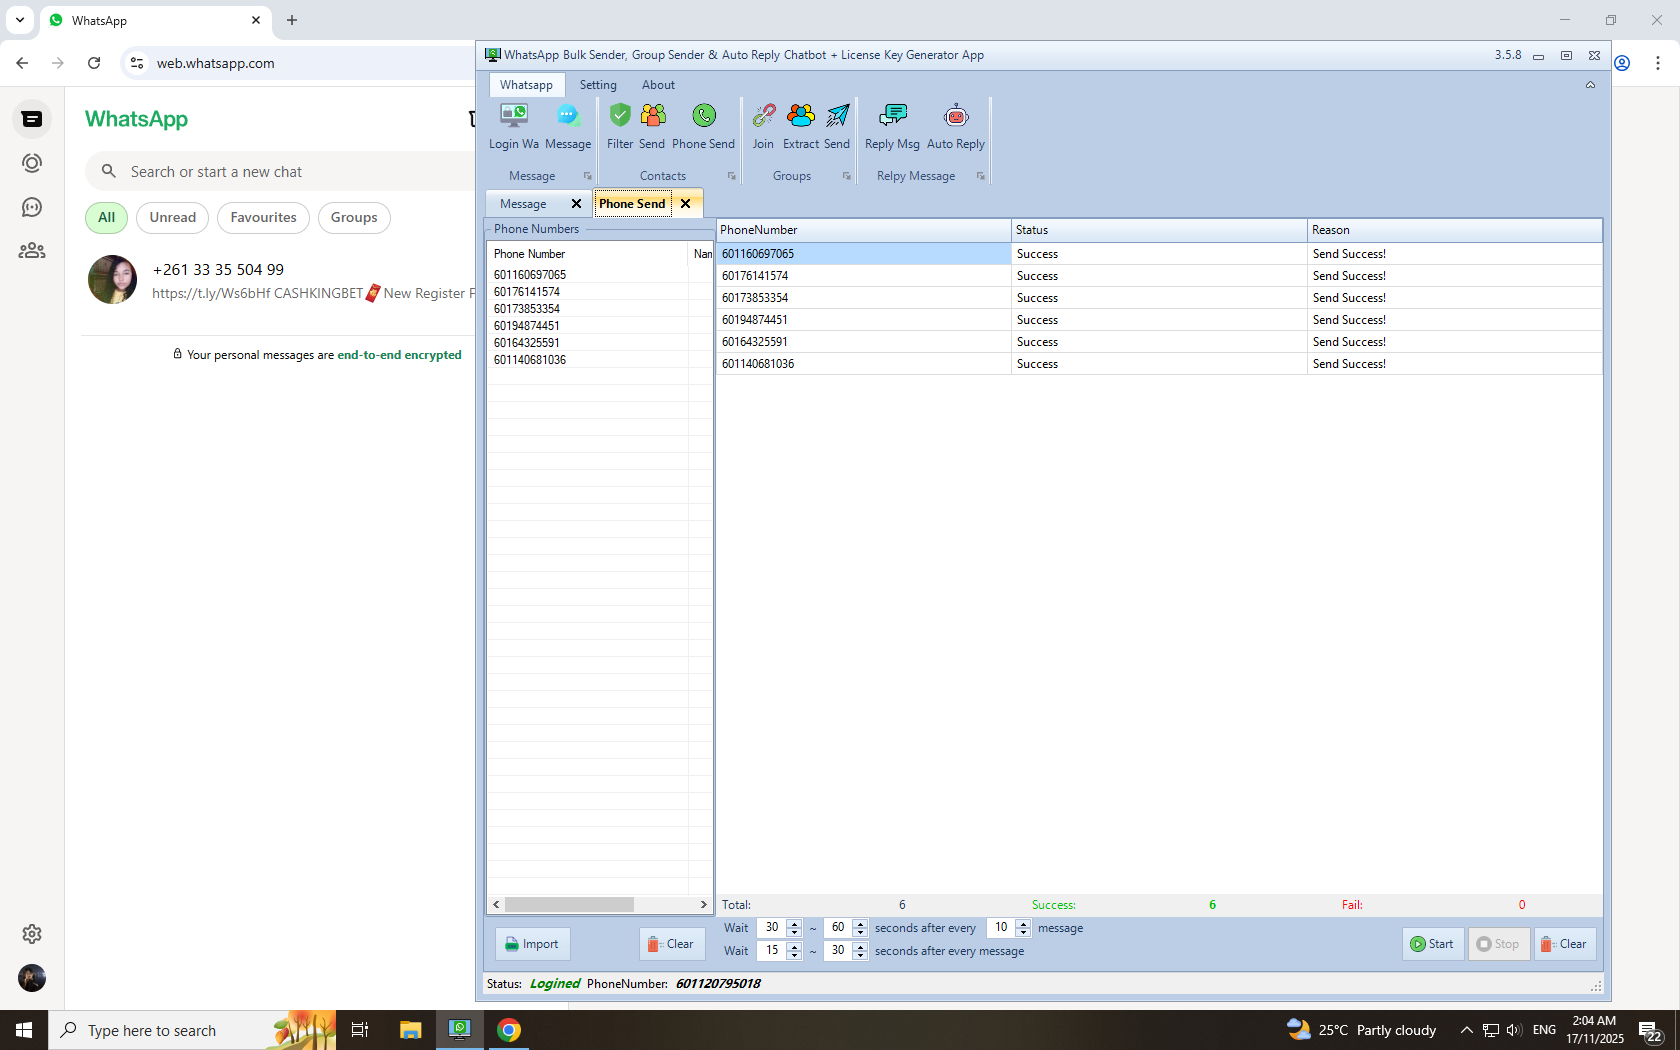Select 60173853354 in Phone Numbers list

[x=527, y=309]
